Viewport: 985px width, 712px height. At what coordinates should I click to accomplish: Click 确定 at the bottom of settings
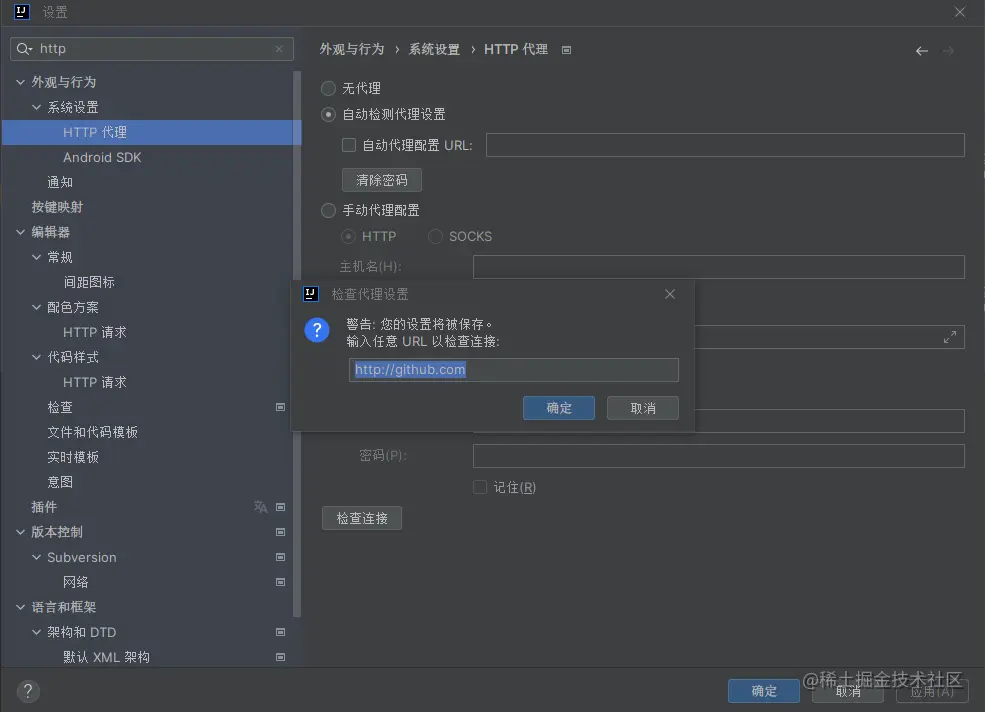pos(764,691)
